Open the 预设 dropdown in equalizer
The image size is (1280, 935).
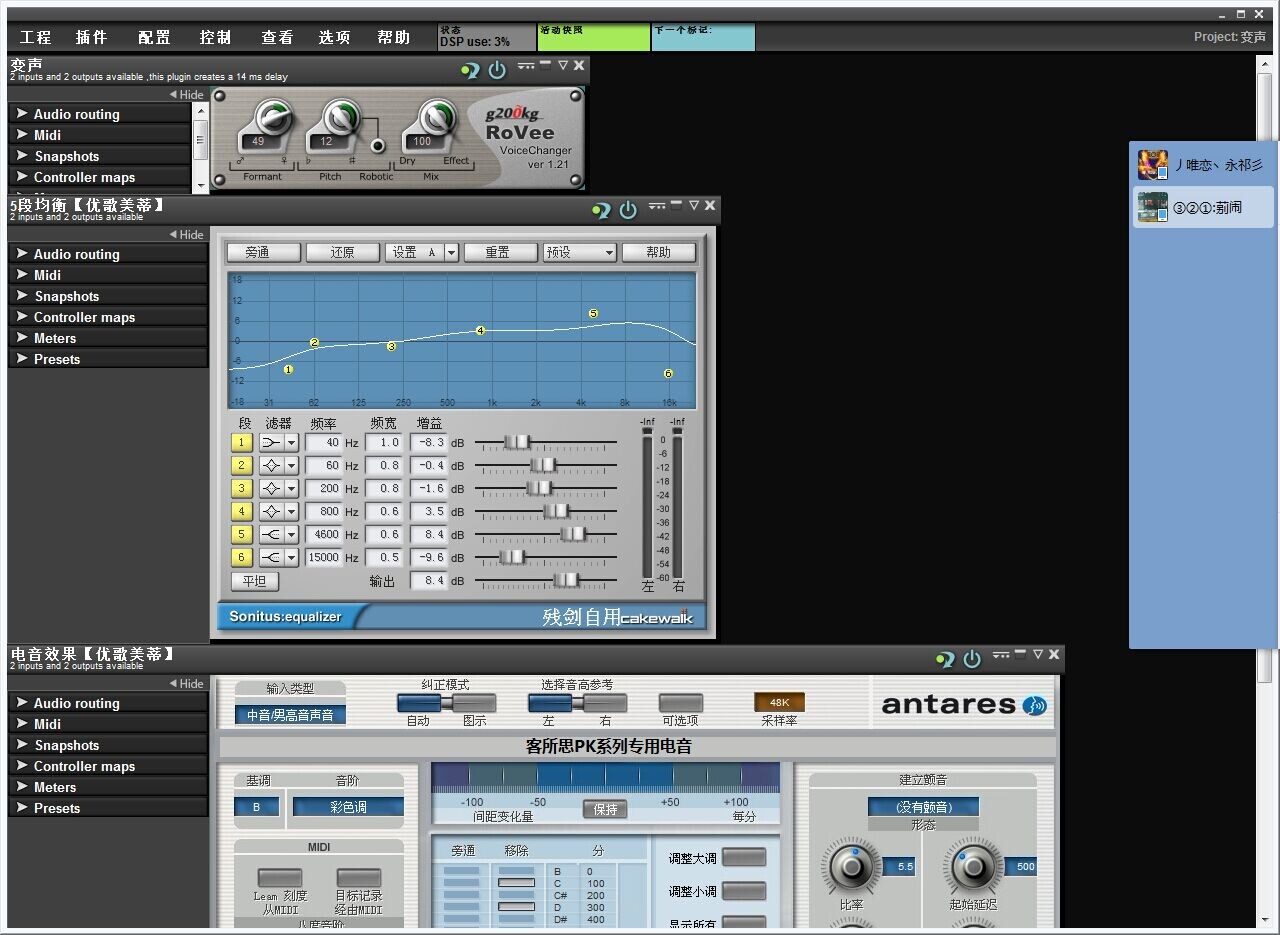(x=580, y=253)
